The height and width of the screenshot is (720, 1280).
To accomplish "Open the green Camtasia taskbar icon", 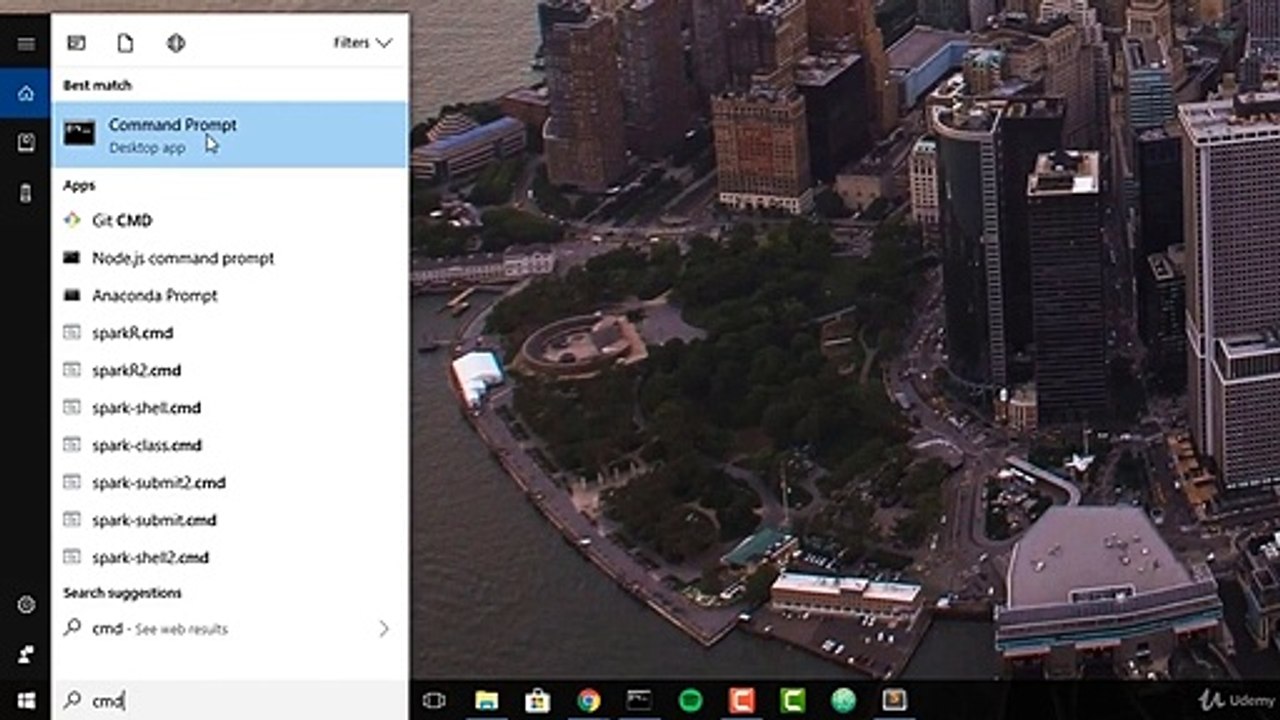I will pos(793,701).
